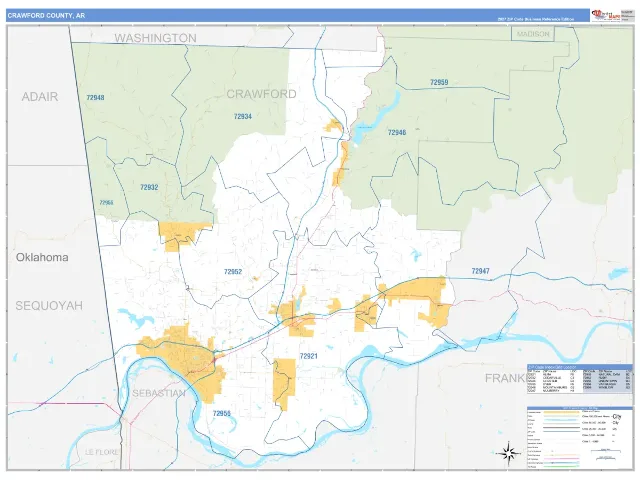Screen dimensions: 640x480
Task: Select the small ZIP label just below 72932
Action: (106, 202)
